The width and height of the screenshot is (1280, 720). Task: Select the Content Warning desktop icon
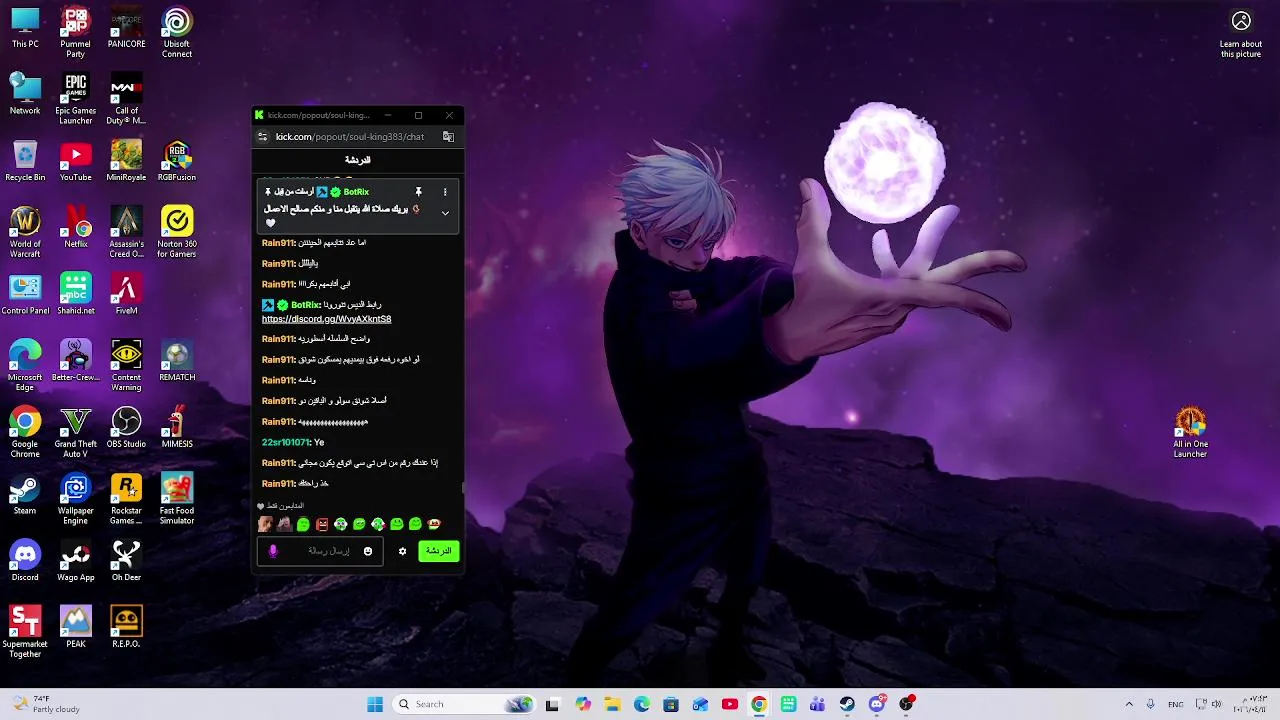(x=126, y=366)
